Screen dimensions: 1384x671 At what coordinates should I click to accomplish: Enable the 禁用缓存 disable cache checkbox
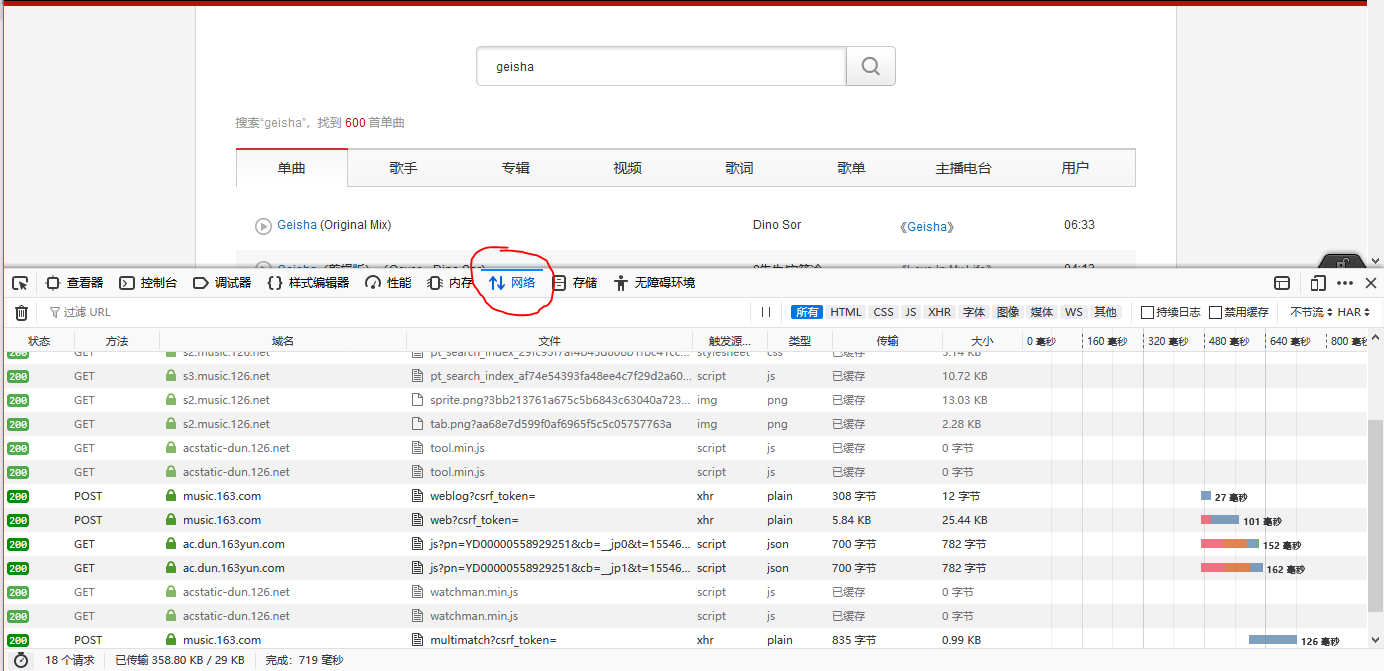[1215, 312]
